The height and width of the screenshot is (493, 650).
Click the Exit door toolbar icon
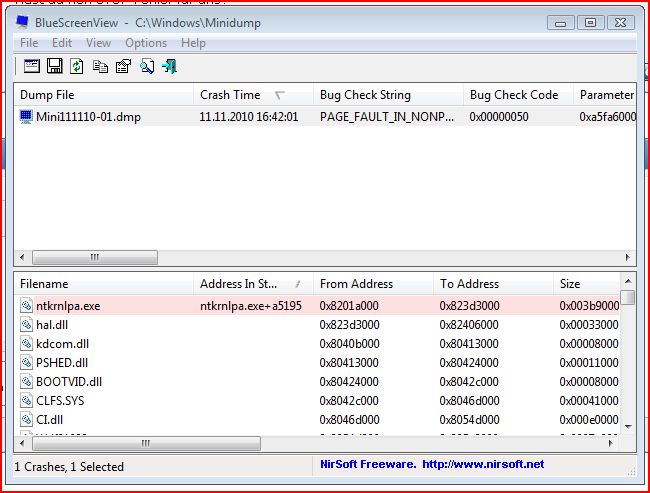point(170,66)
